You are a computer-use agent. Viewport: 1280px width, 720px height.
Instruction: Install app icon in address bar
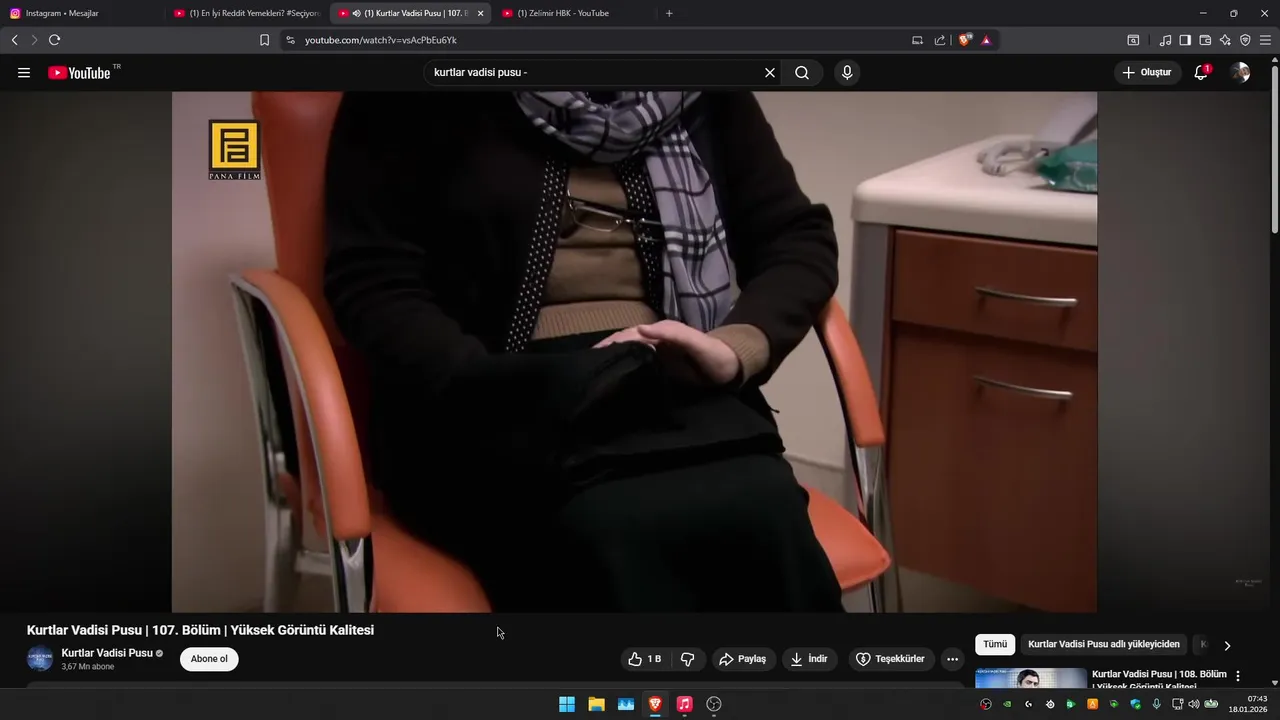917,40
